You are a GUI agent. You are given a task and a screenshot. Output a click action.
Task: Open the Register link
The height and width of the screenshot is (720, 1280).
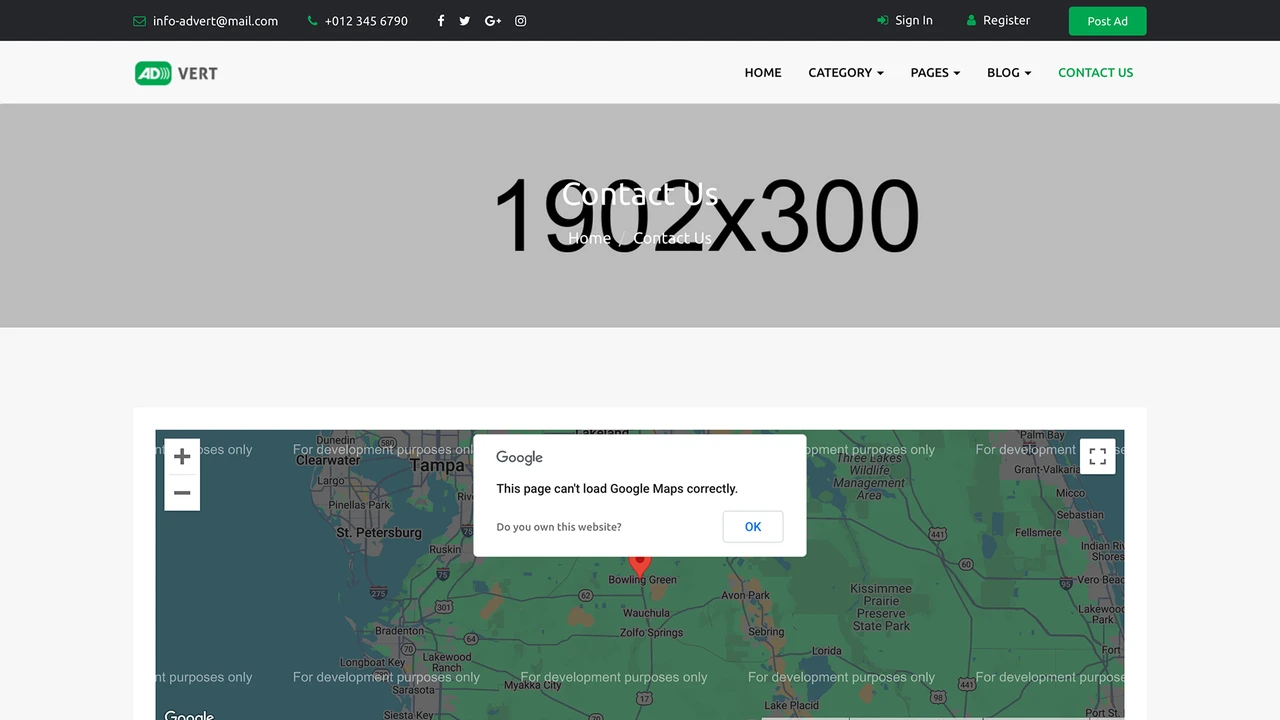[x=998, y=20]
